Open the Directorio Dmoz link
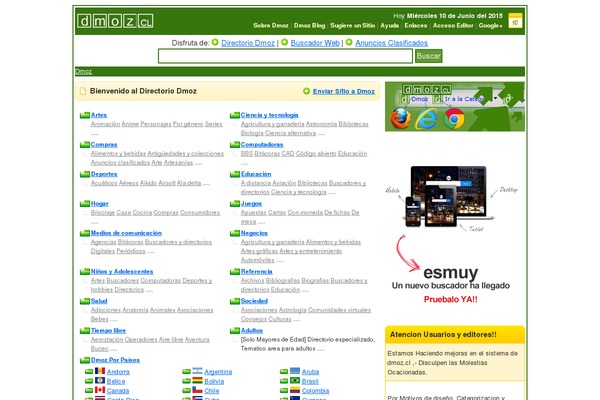The image size is (600, 400). coord(248,43)
